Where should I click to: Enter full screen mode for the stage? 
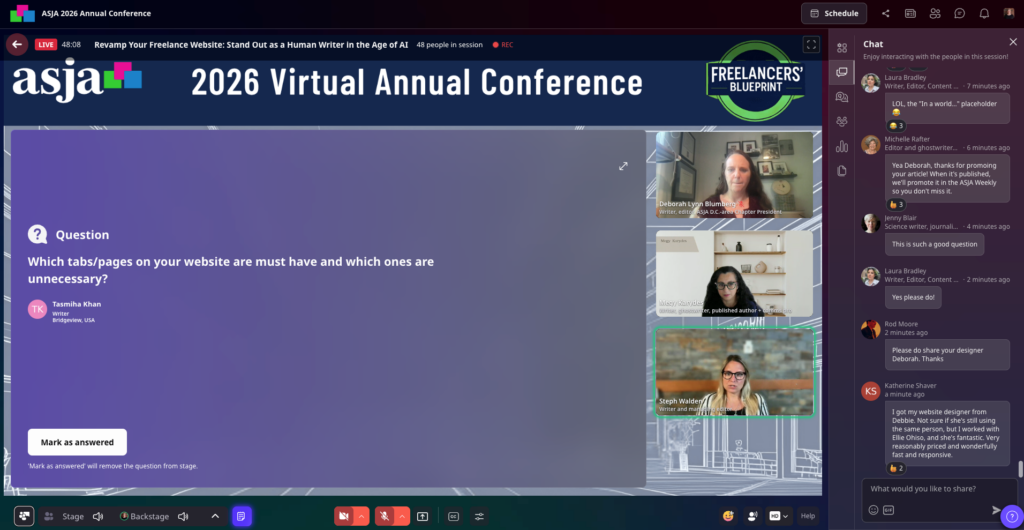pyautogui.click(x=811, y=44)
